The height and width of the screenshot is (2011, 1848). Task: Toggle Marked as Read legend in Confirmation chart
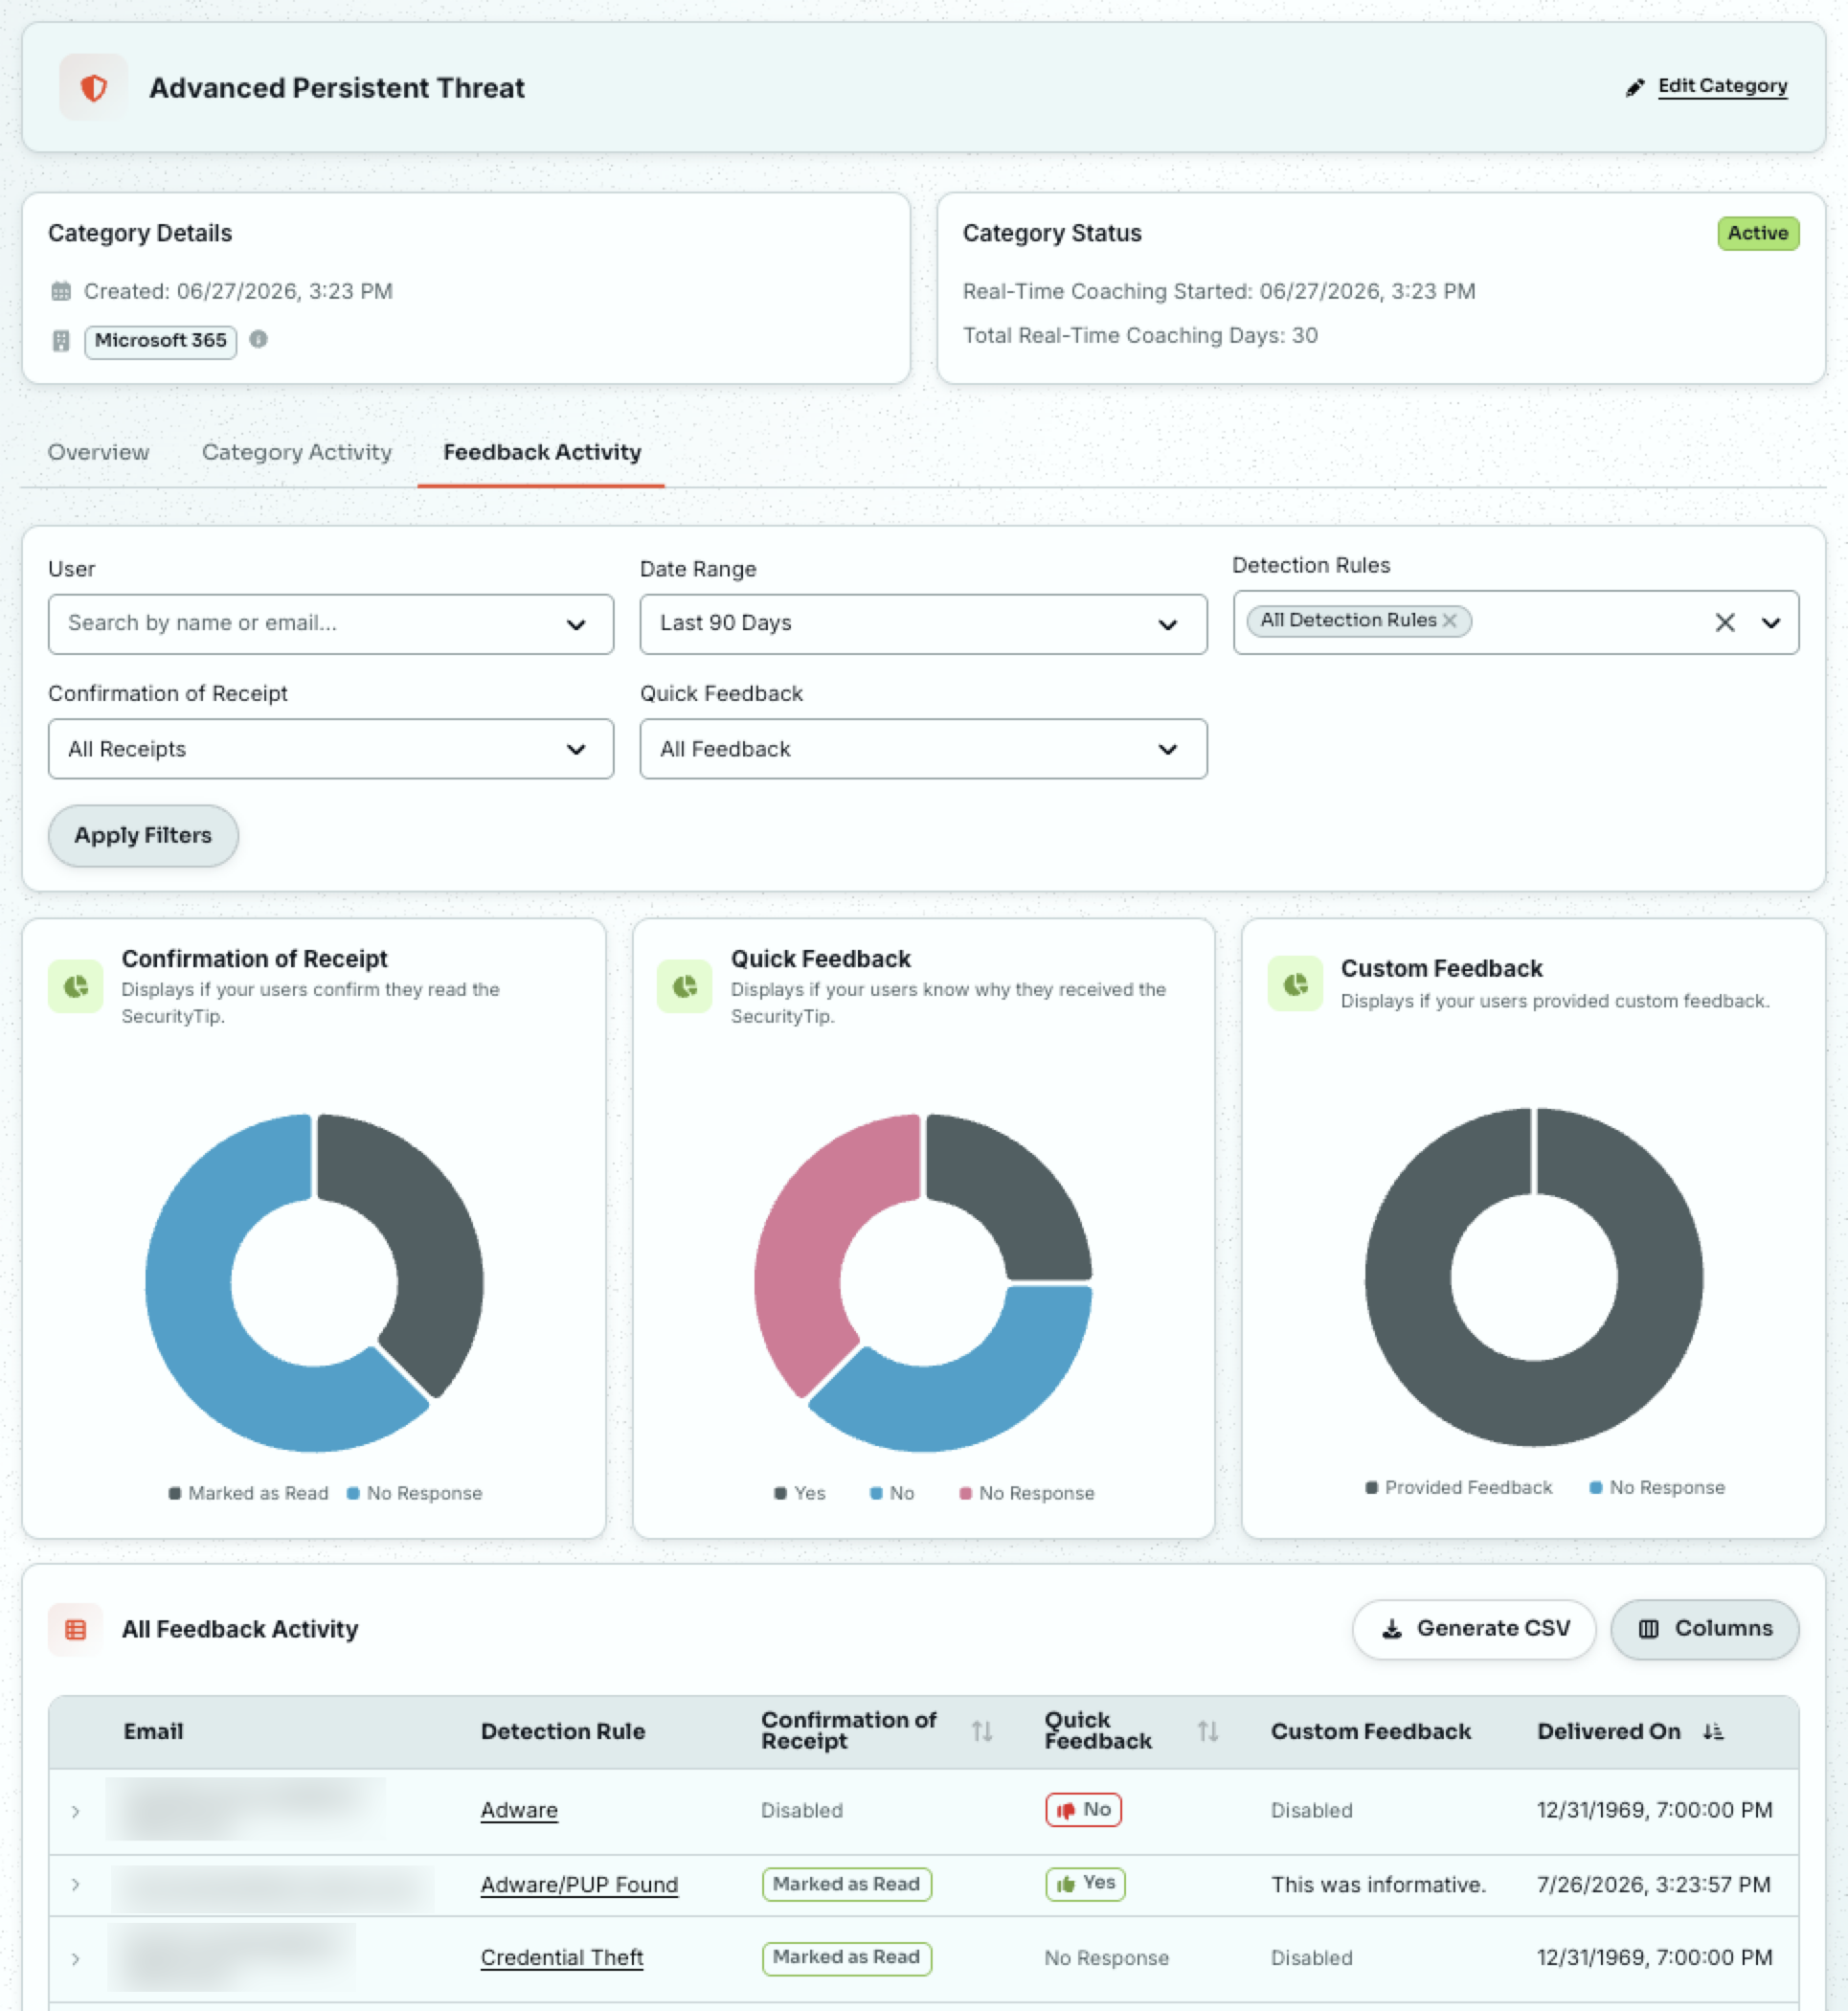click(x=249, y=1493)
